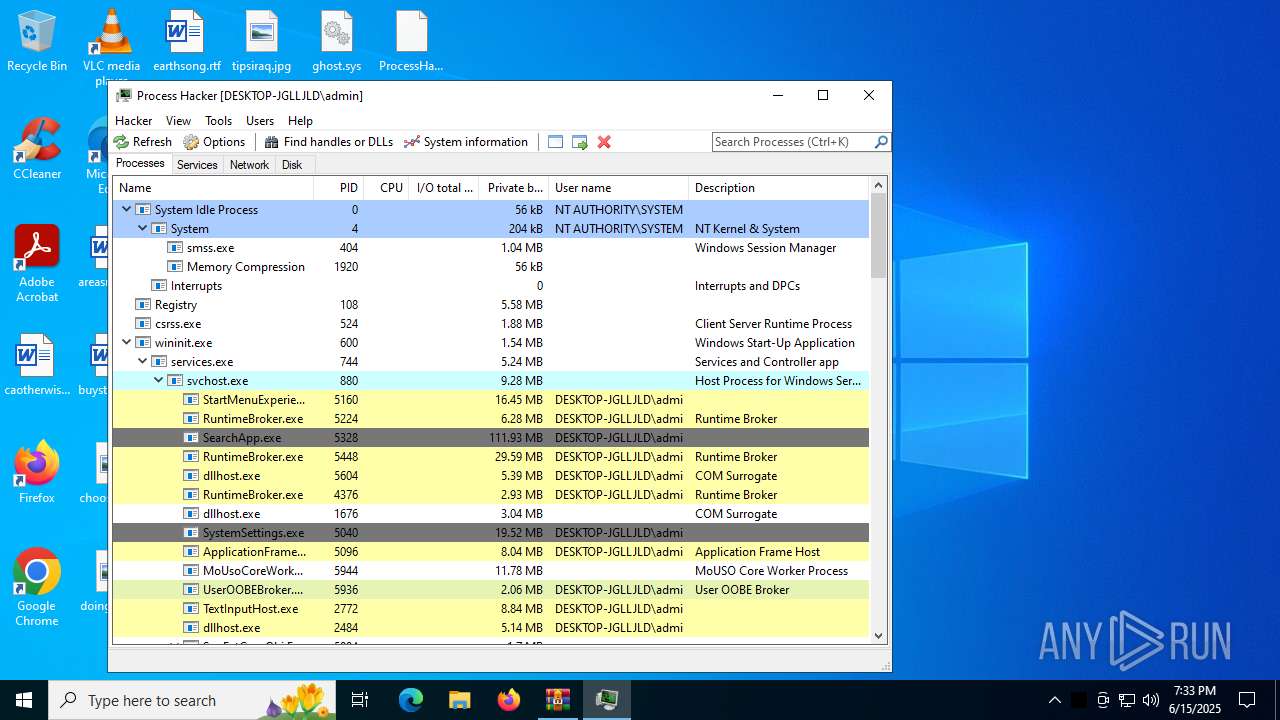
Task: Open Firefox desktop shortcut
Action: (37, 472)
